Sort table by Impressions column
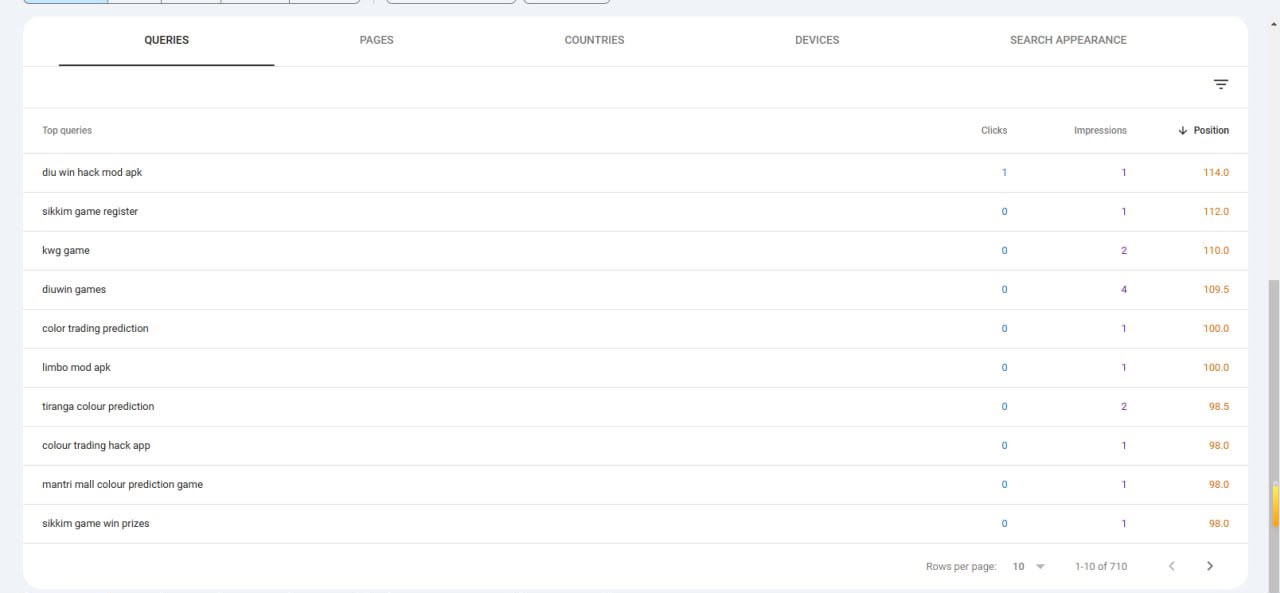 1100,130
